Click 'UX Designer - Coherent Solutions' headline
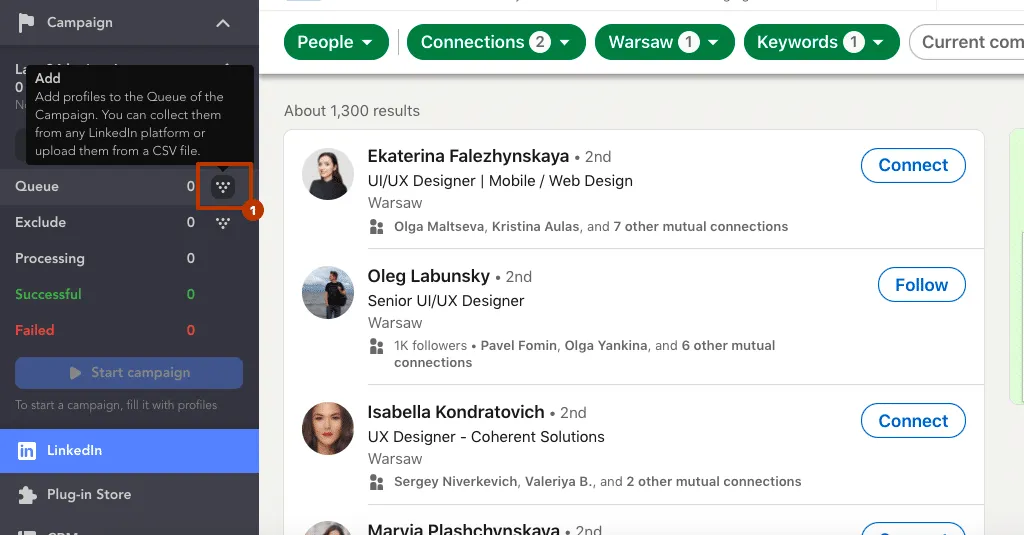 coord(486,437)
